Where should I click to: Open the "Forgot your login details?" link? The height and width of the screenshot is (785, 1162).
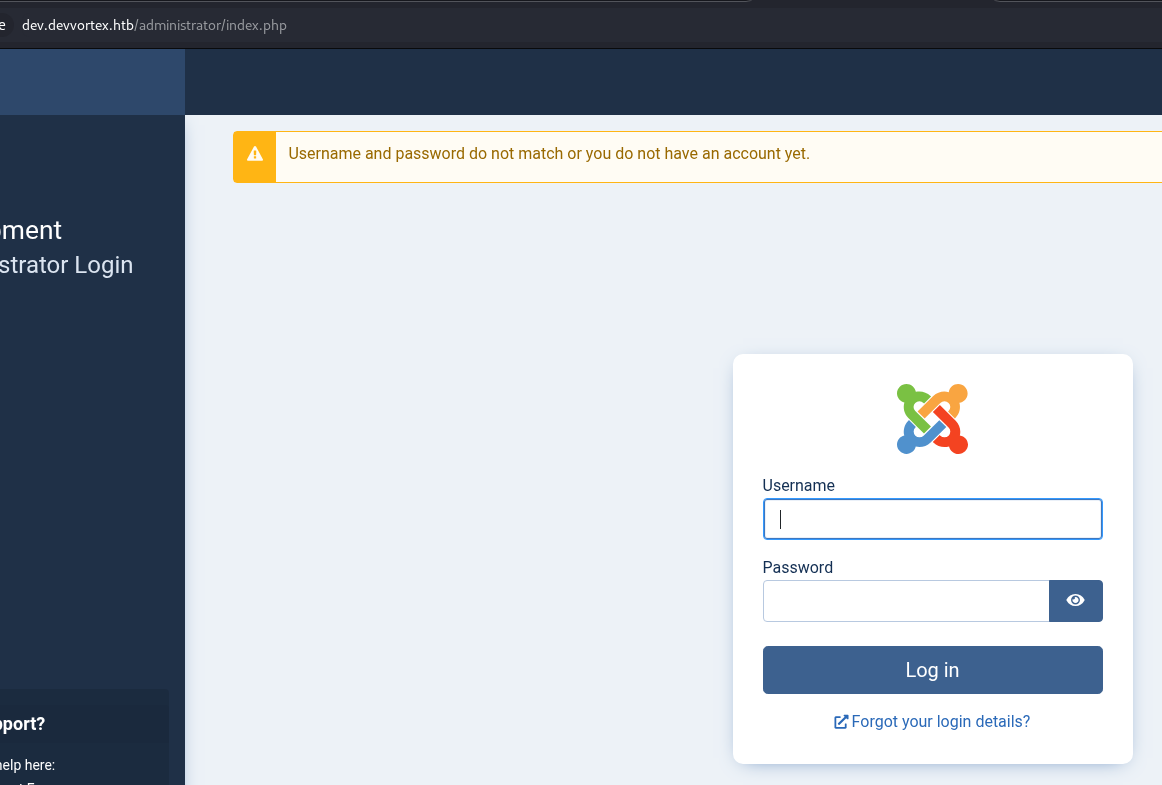coord(940,722)
